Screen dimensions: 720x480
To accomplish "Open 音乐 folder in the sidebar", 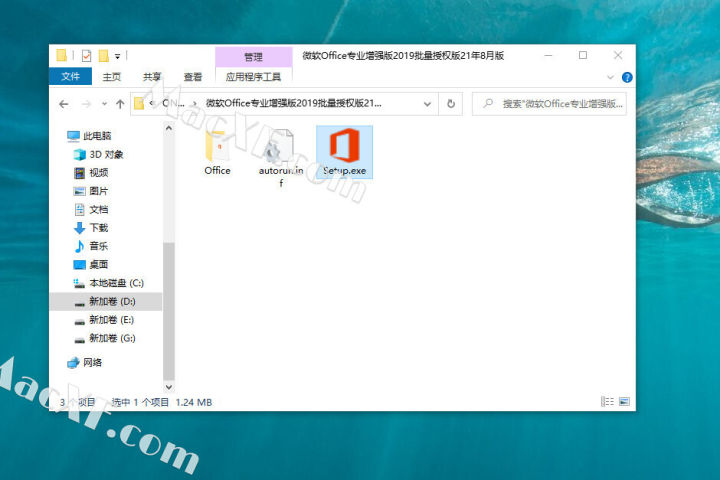I will pyautogui.click(x=91, y=246).
